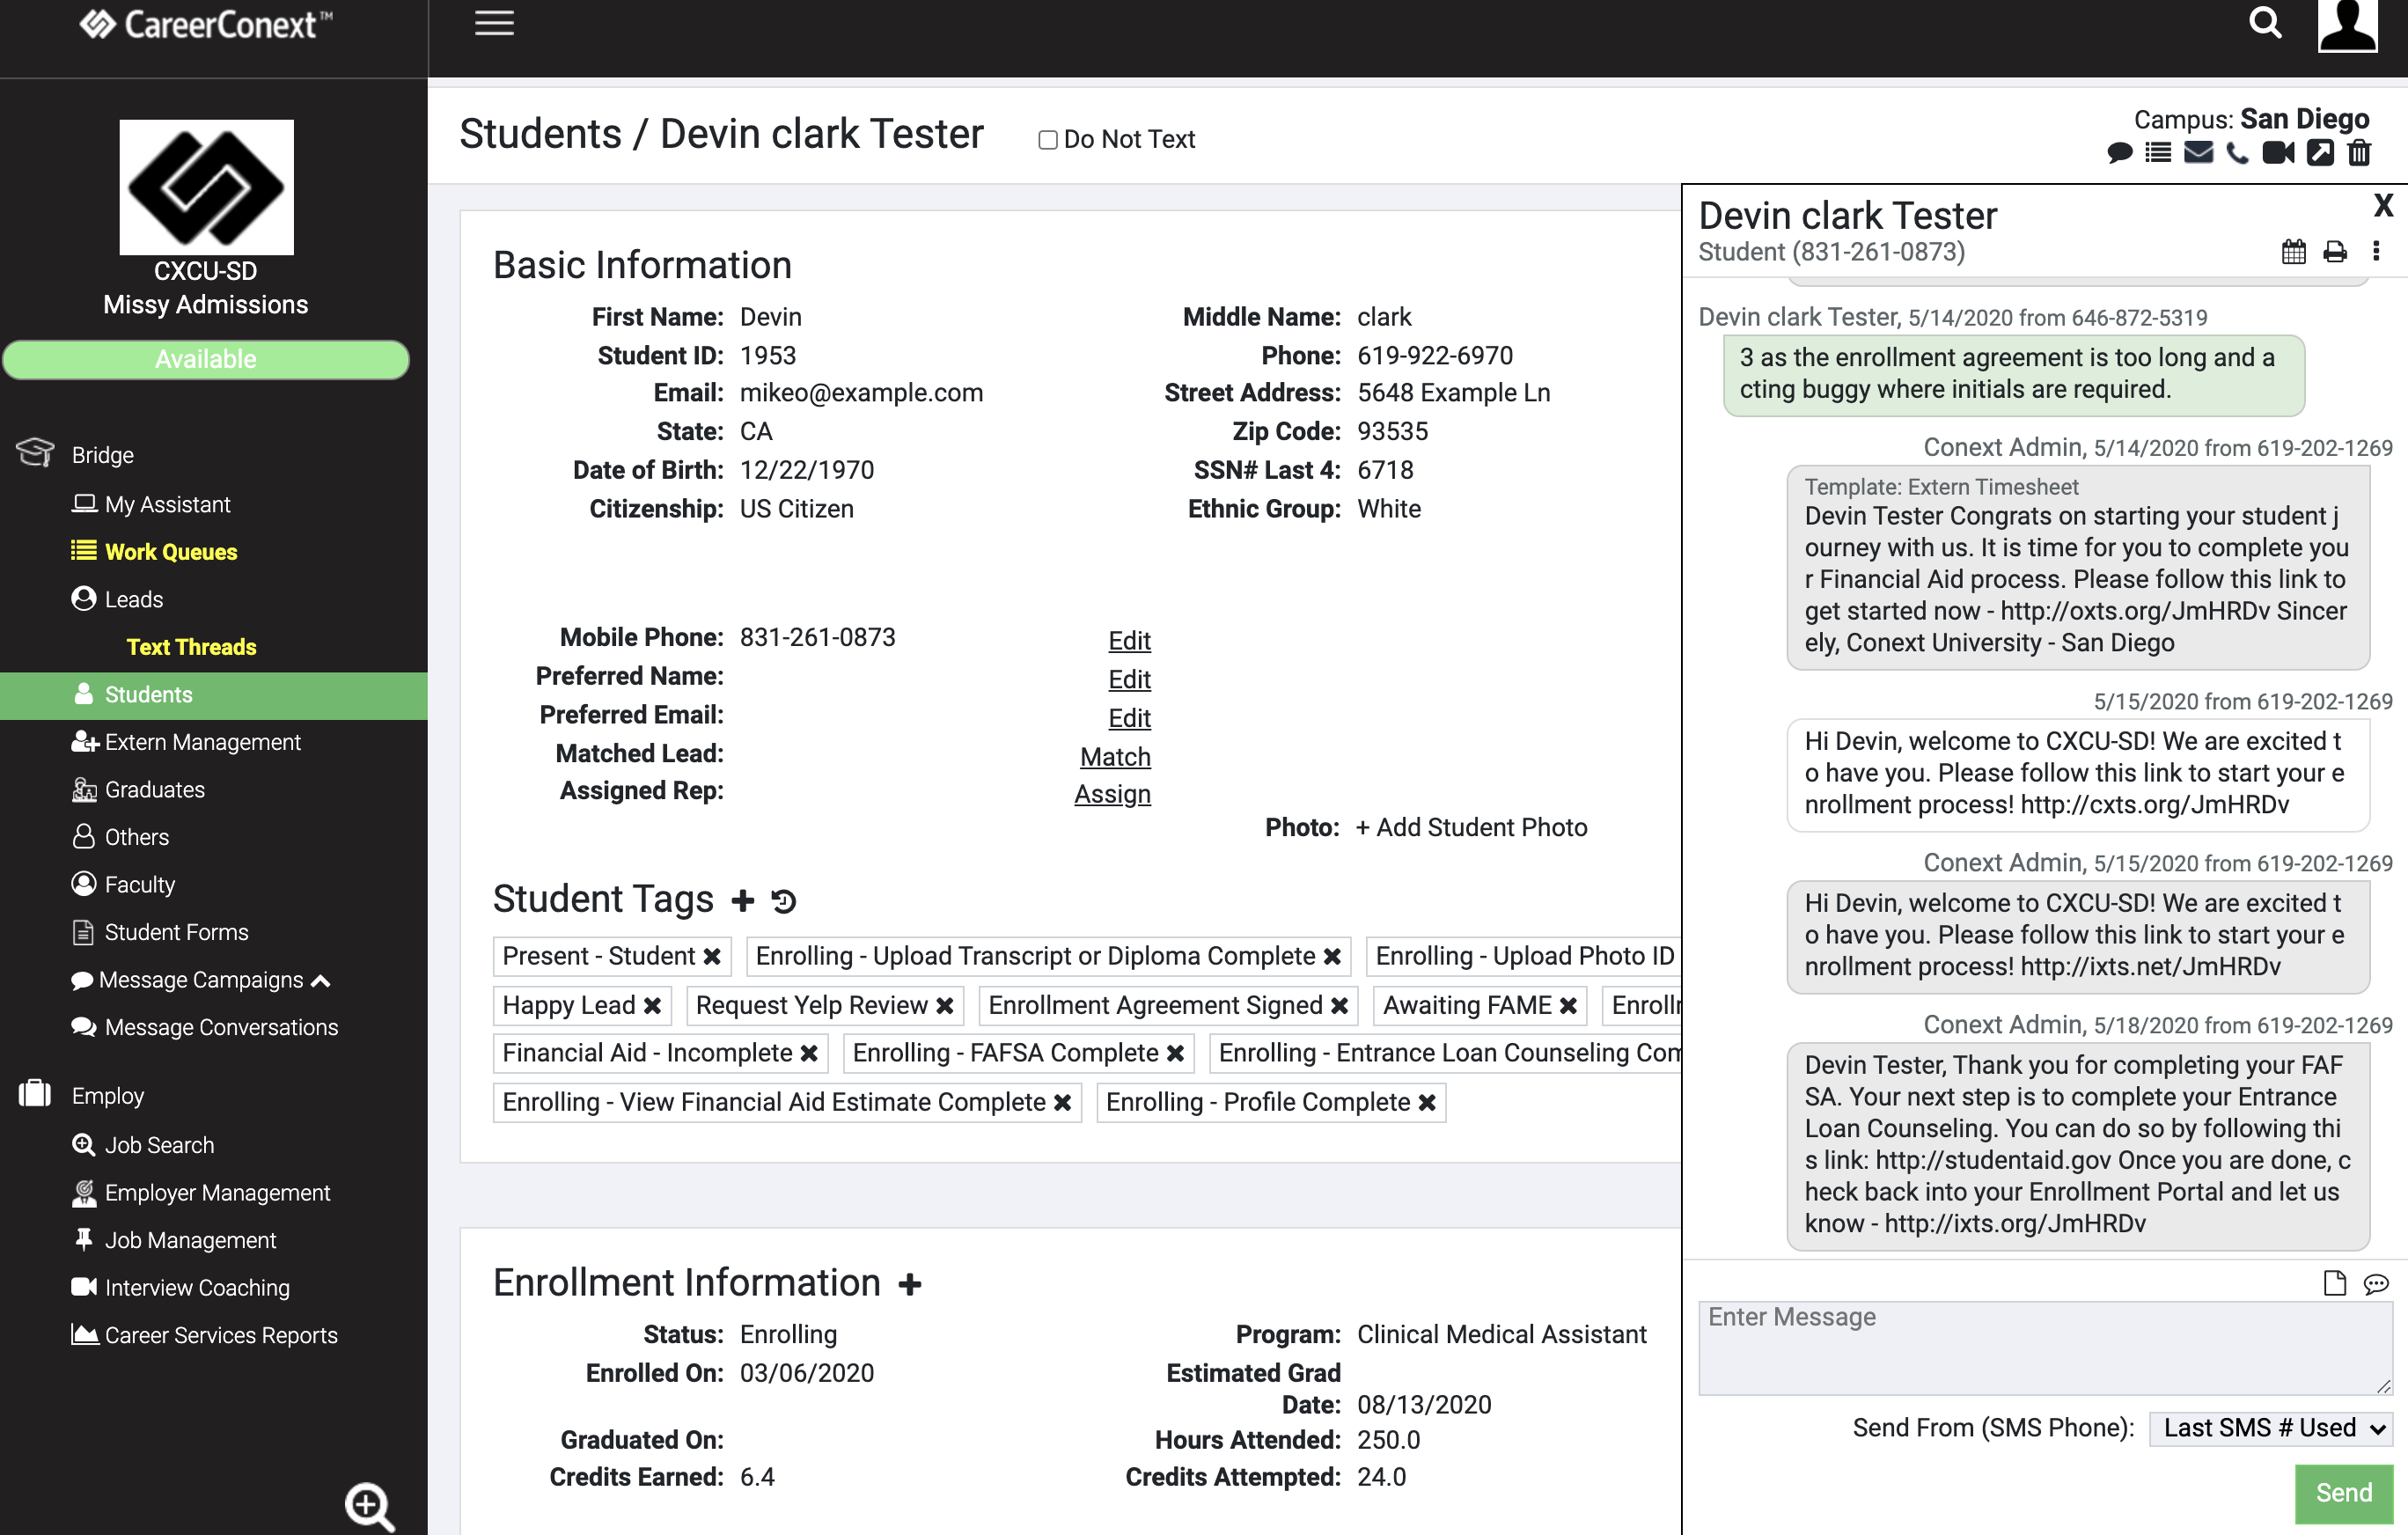Open Student Forms in sidebar
The image size is (2408, 1535).
[160, 932]
